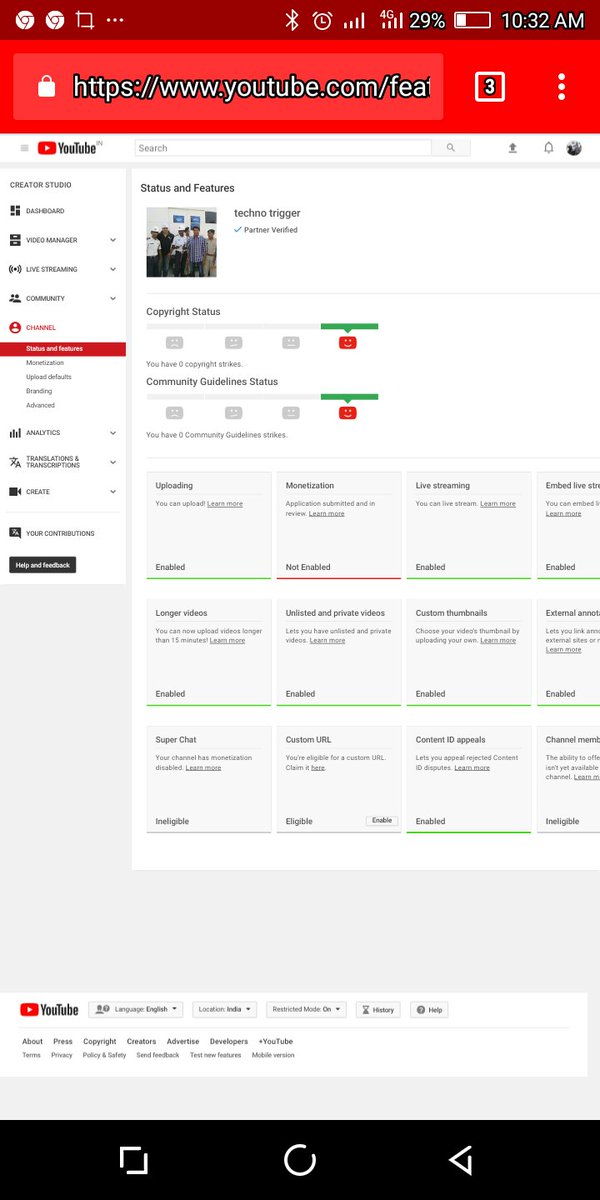Click the techno trigger channel thumbnail
The width and height of the screenshot is (600, 1200).
tap(181, 242)
